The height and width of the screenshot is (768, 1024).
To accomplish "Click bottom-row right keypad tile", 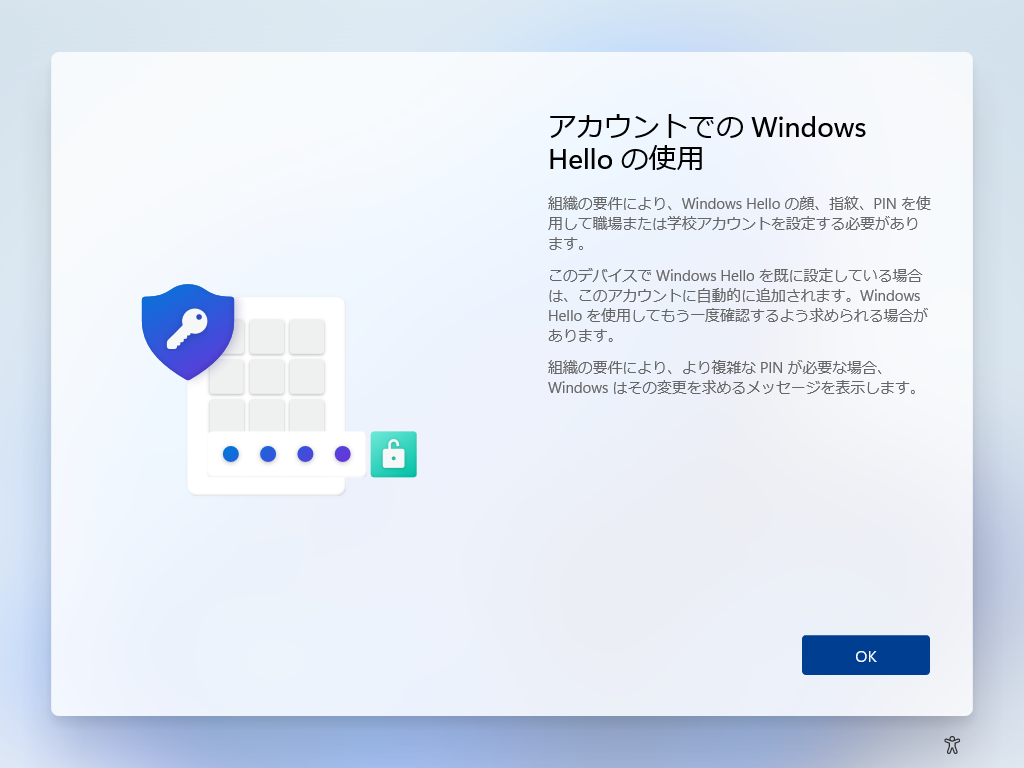I will [307, 415].
